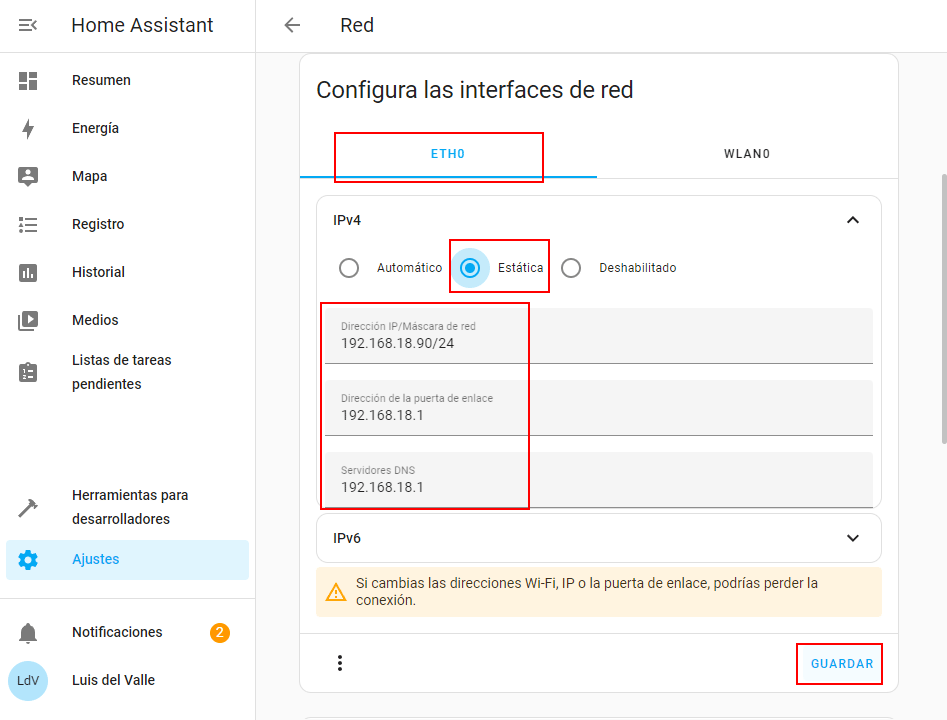947x720 pixels.
Task: Collapse the sidebar with the menu icon
Action: [x=28, y=25]
